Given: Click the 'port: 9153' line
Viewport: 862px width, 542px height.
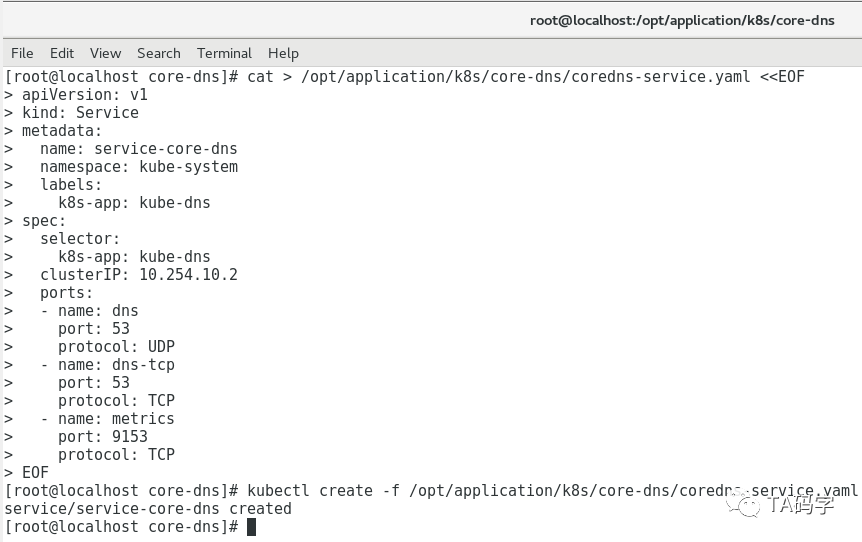Looking at the screenshot, I should point(103,437).
